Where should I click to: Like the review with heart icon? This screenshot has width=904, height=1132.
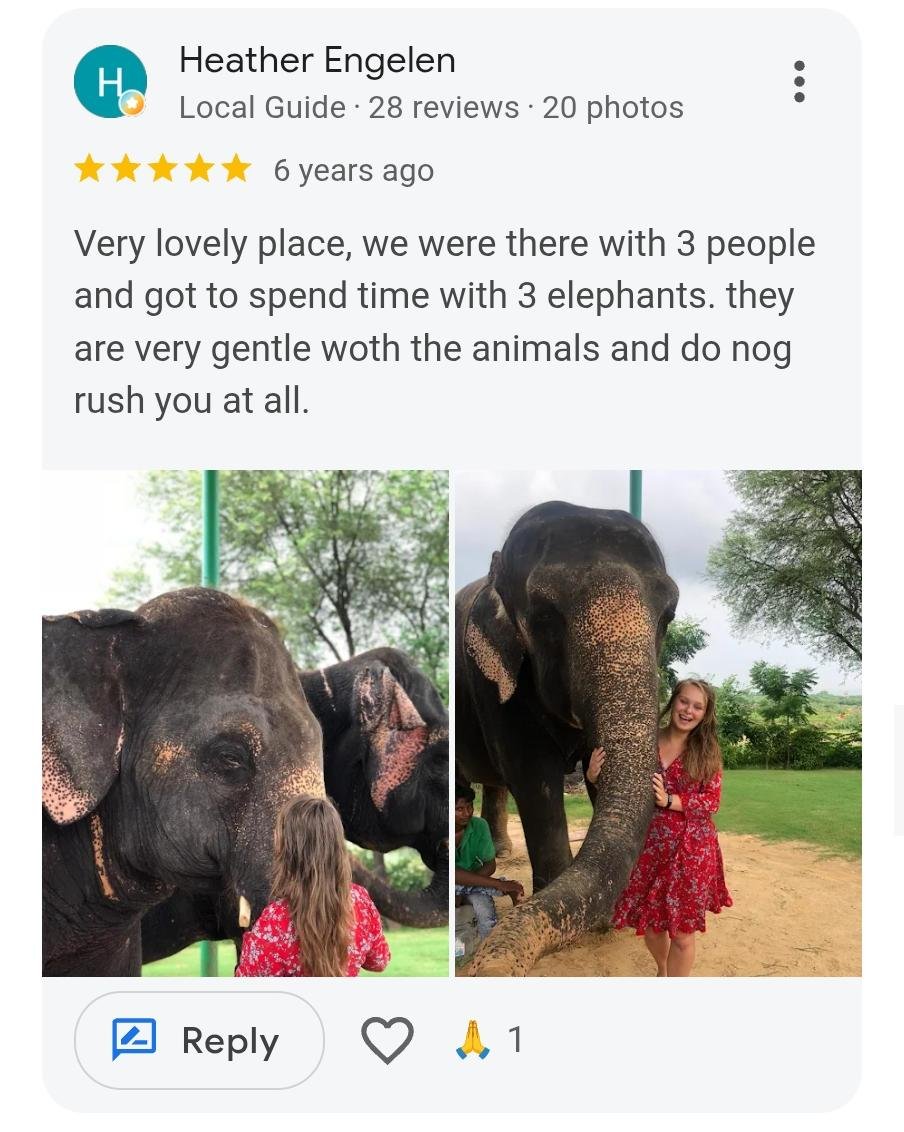[387, 1040]
